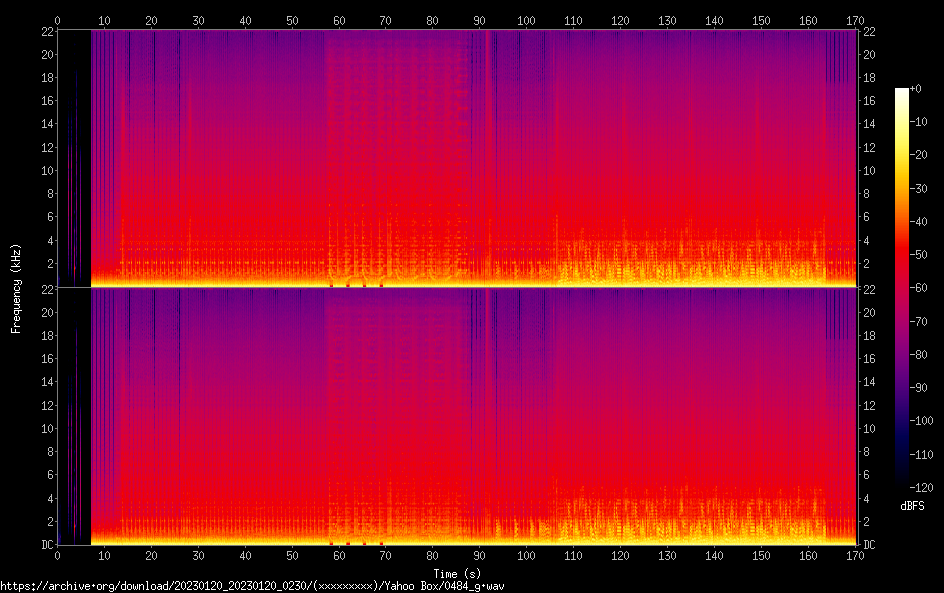Click the 170 tick on the bottom time axis
Viewport: 944px width, 593px height.
855,555
